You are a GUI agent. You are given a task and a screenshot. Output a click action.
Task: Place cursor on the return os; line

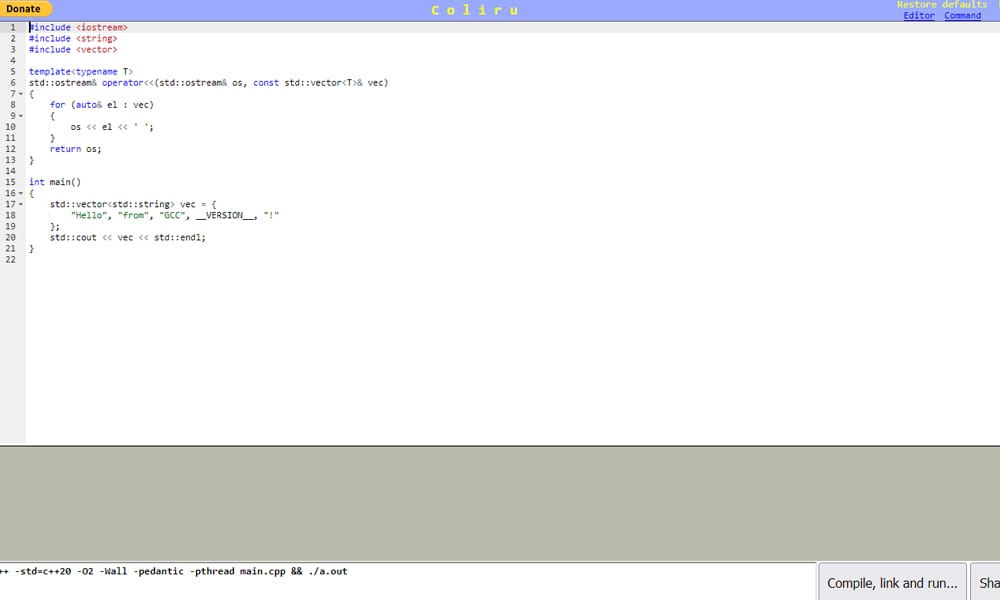click(x=76, y=149)
